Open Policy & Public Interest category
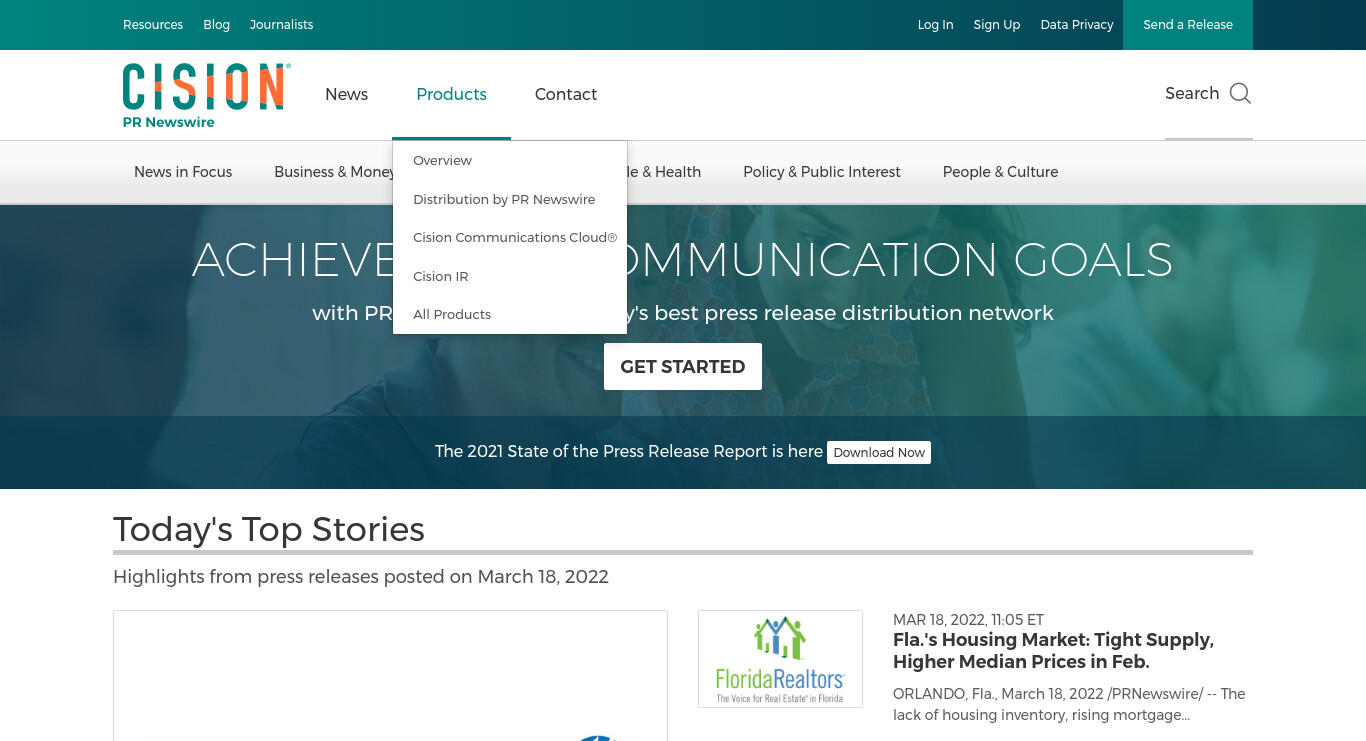The image size is (1366, 741). [x=822, y=172]
